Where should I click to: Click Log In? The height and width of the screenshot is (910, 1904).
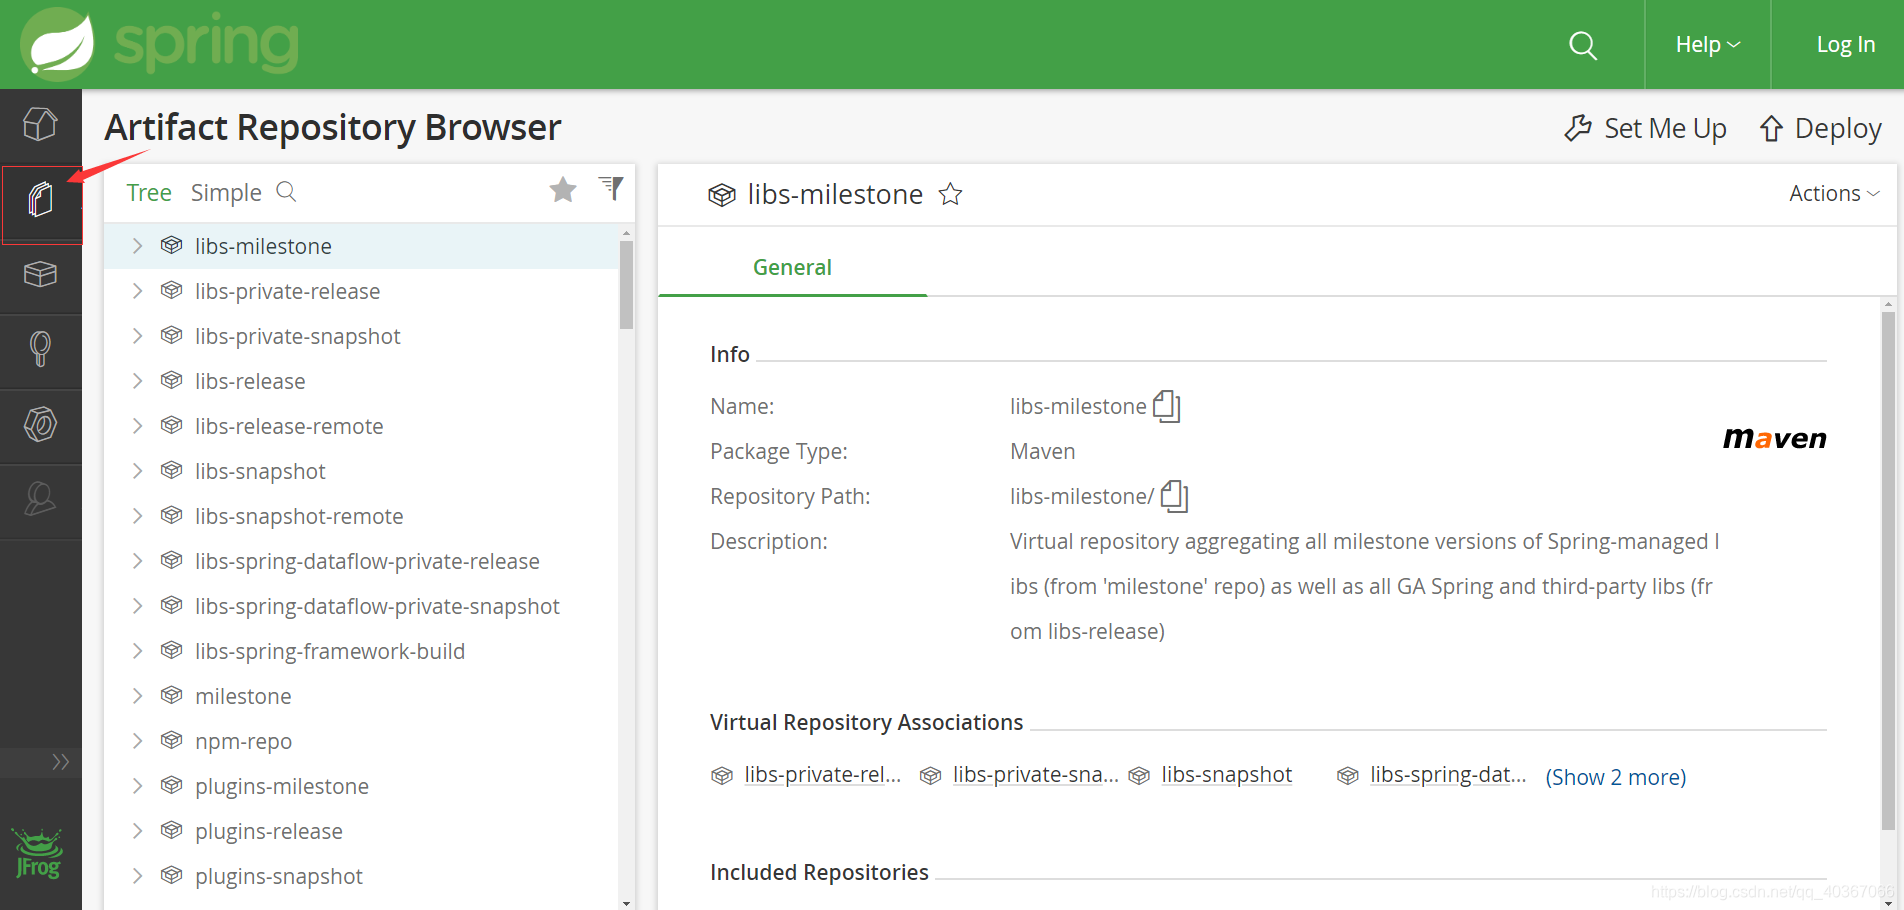pos(1845,45)
